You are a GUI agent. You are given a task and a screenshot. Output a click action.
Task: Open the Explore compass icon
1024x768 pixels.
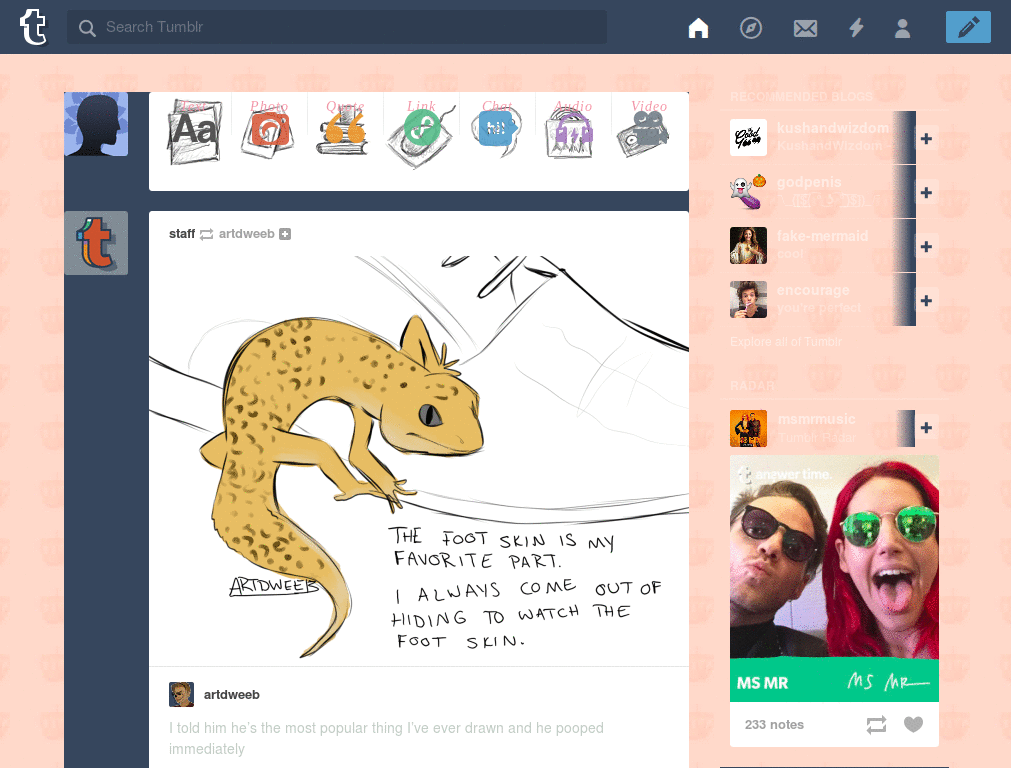click(750, 28)
